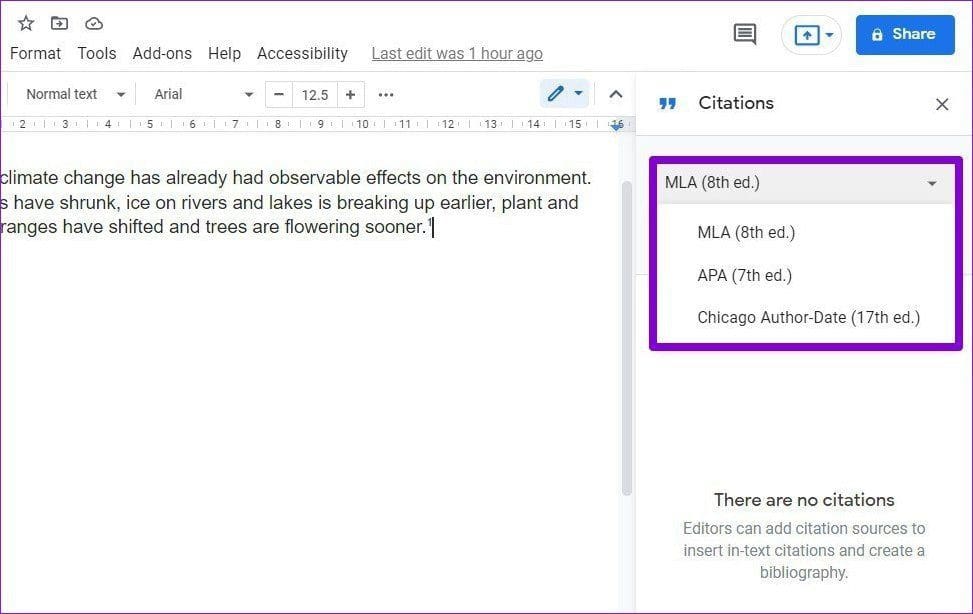
Task: Open the Help menu
Action: [x=224, y=53]
